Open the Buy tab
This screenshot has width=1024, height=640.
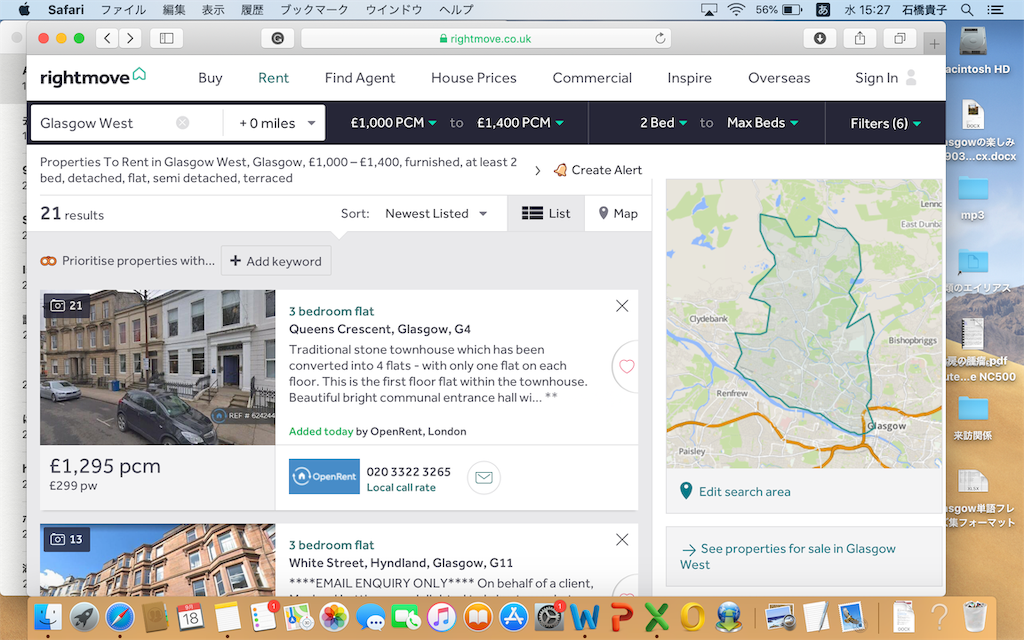click(x=210, y=78)
